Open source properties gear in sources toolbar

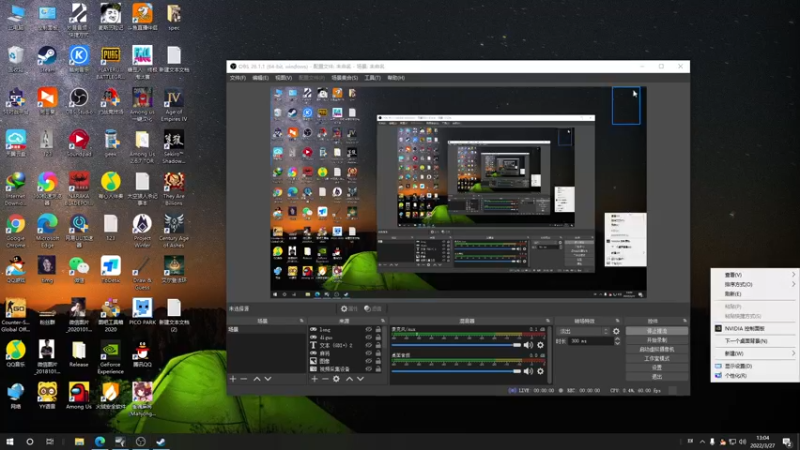[x=336, y=379]
